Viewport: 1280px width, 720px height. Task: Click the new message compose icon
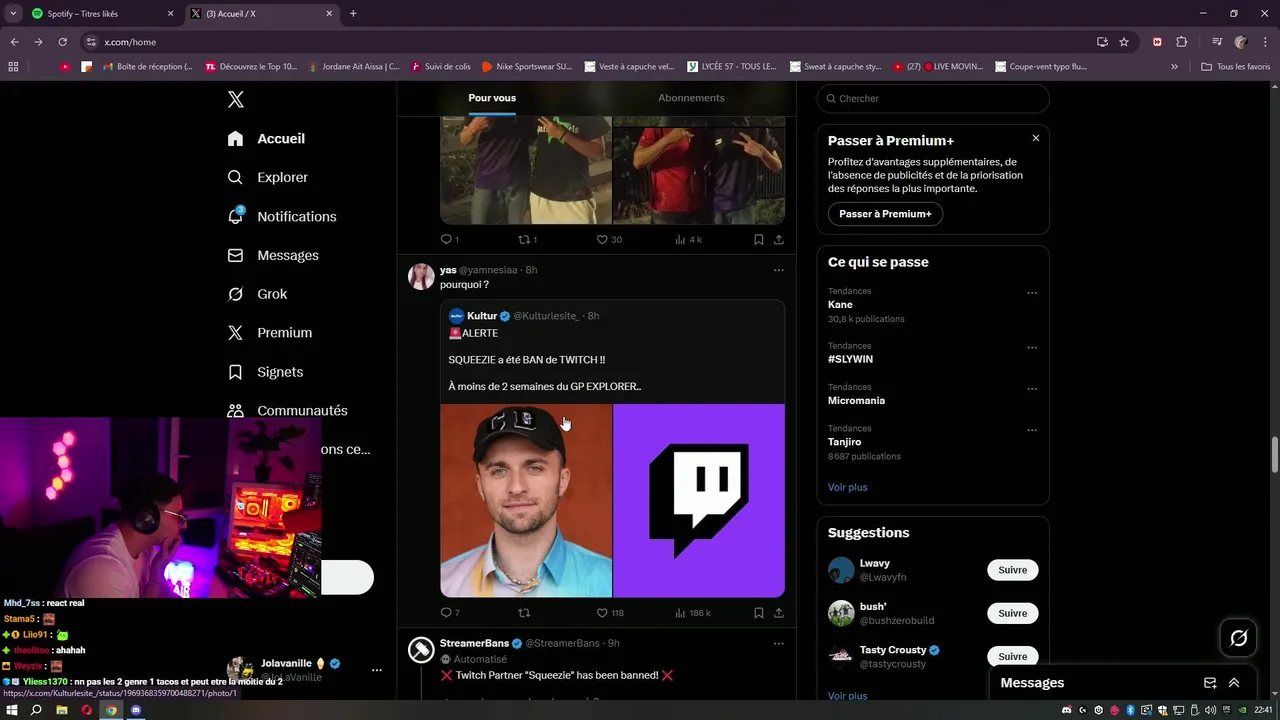[1210, 683]
